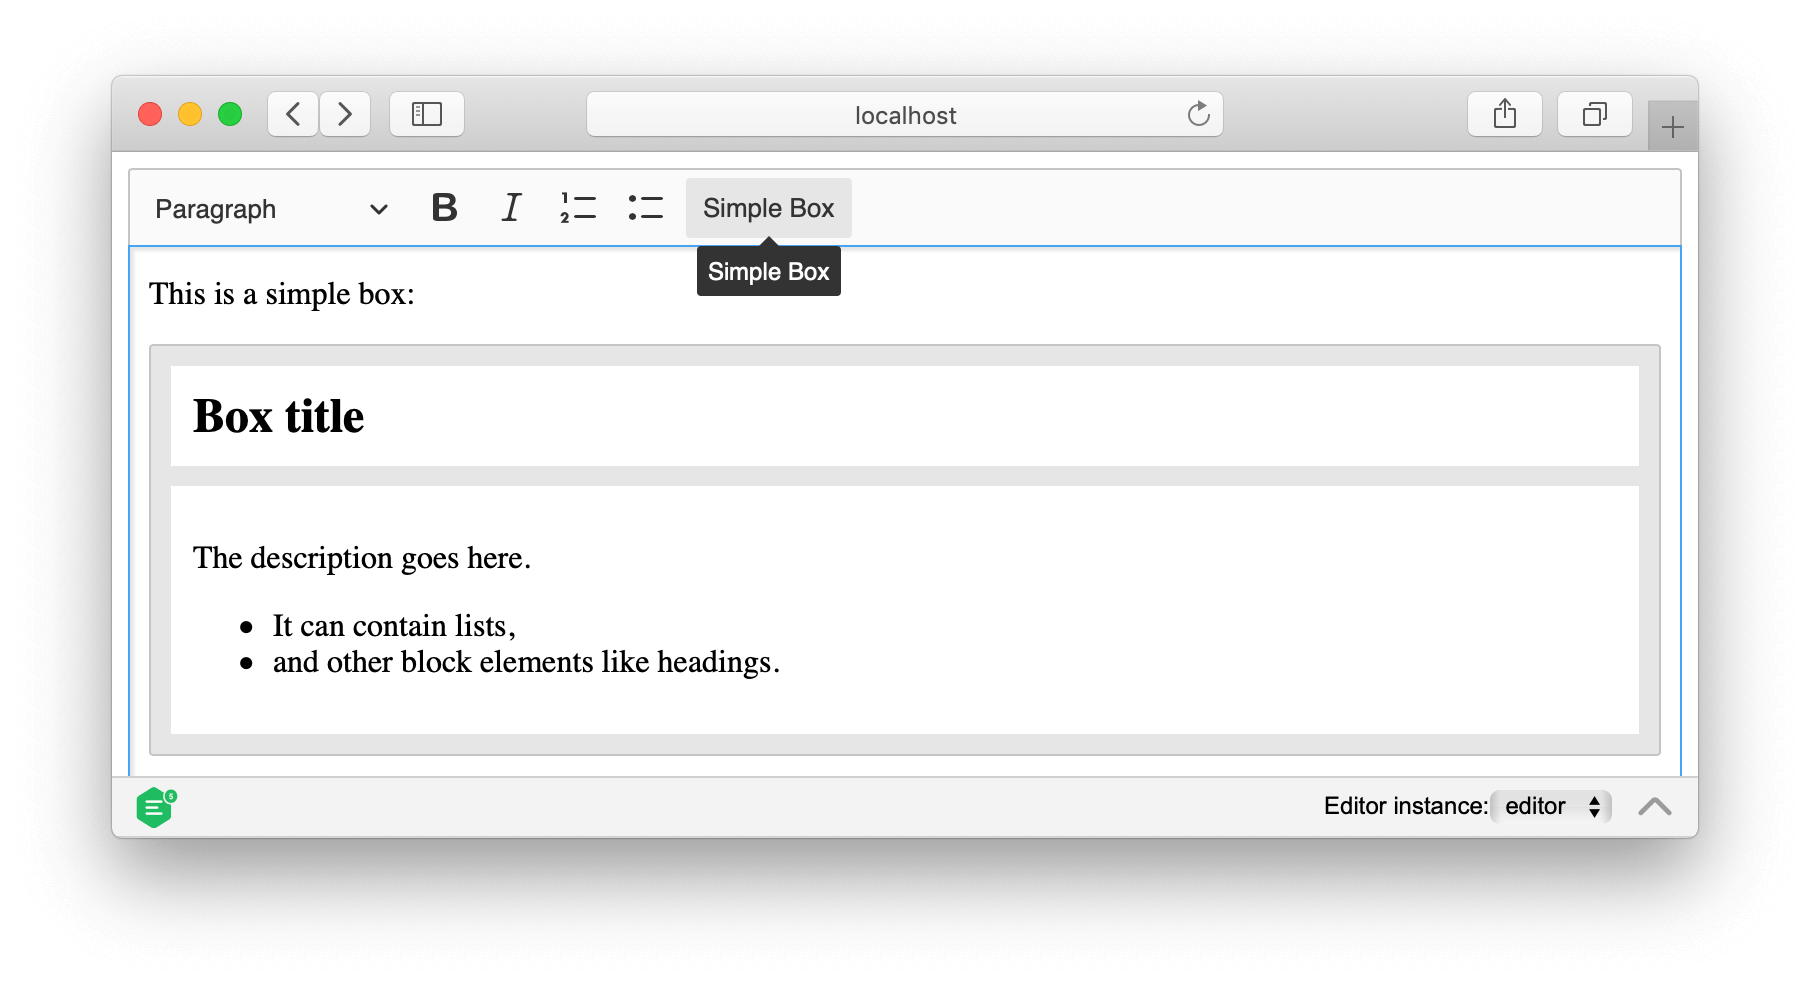Image resolution: width=1810 pixels, height=986 pixels.
Task: Open the Editor instance selector
Action: click(1549, 806)
